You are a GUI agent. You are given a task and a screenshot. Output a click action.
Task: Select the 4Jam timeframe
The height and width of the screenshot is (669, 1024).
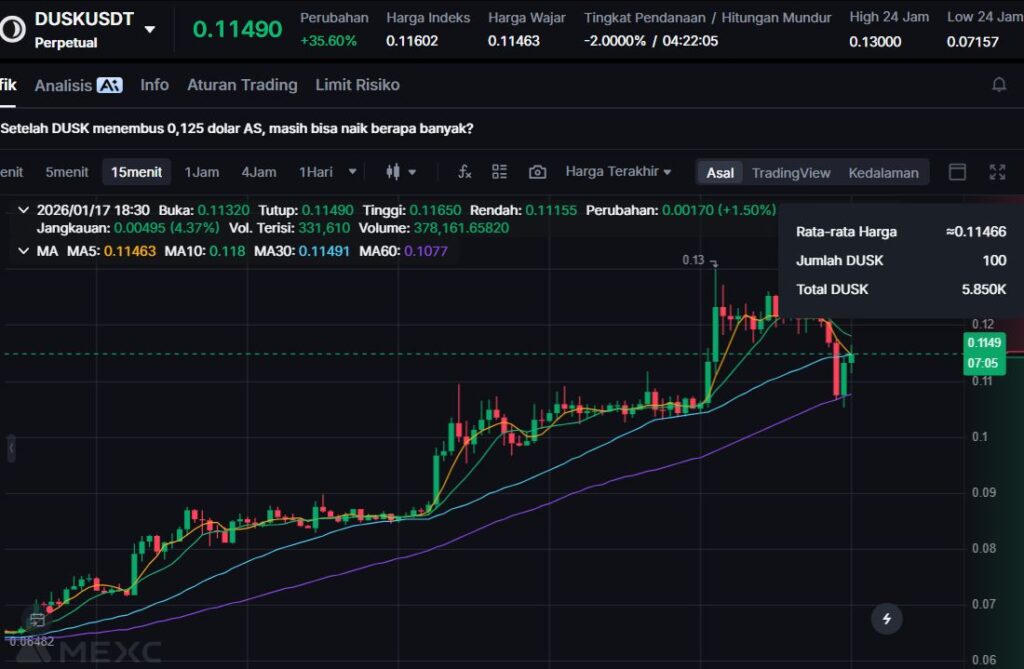click(258, 172)
